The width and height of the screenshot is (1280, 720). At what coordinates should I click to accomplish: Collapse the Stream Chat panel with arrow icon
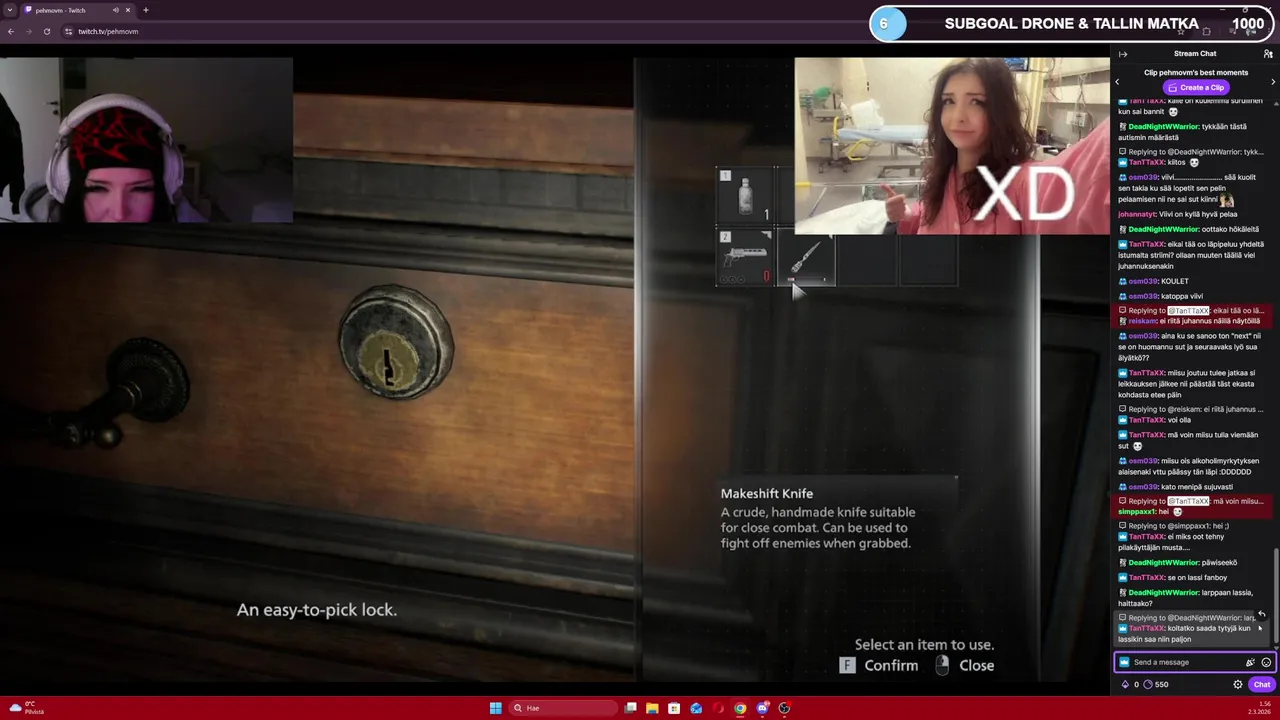pos(1123,54)
